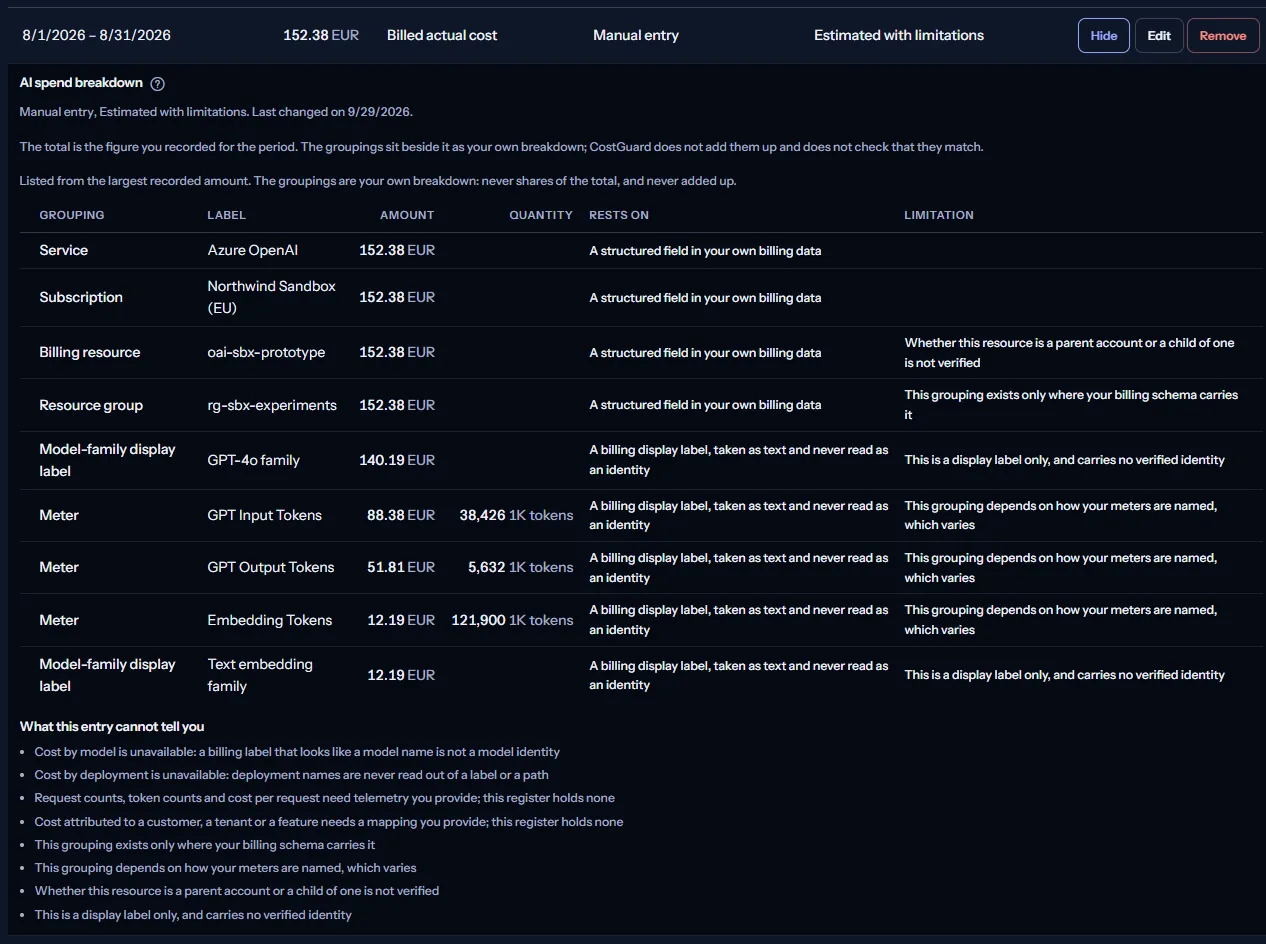Image resolution: width=1266 pixels, height=944 pixels.
Task: Click the 'Service' grouping cell
Action: 64,250
